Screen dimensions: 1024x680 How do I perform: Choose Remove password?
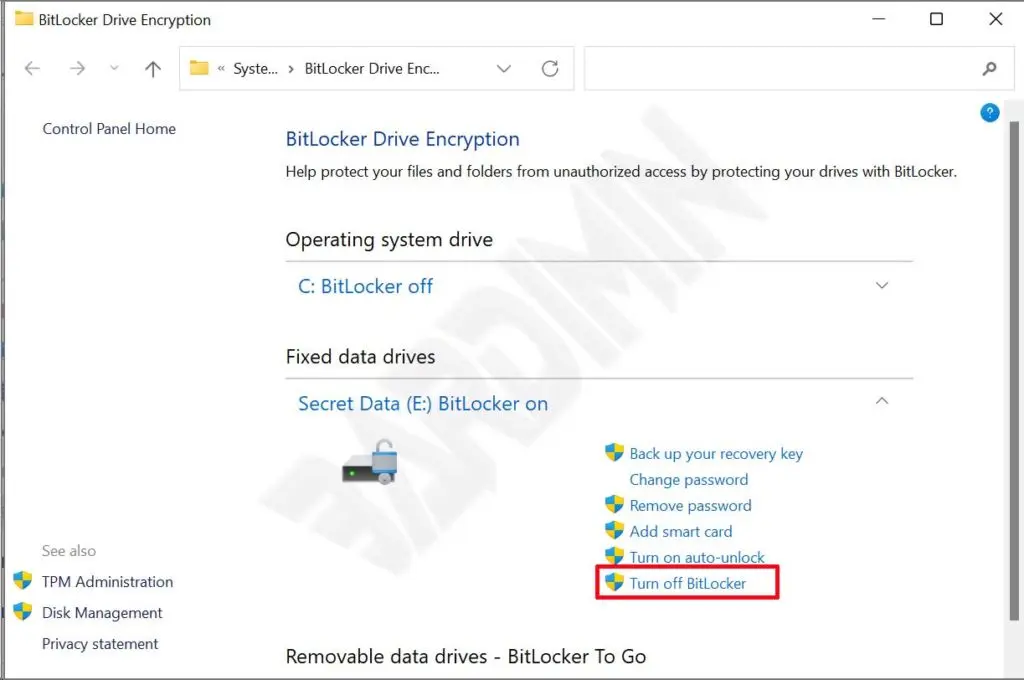click(x=690, y=506)
